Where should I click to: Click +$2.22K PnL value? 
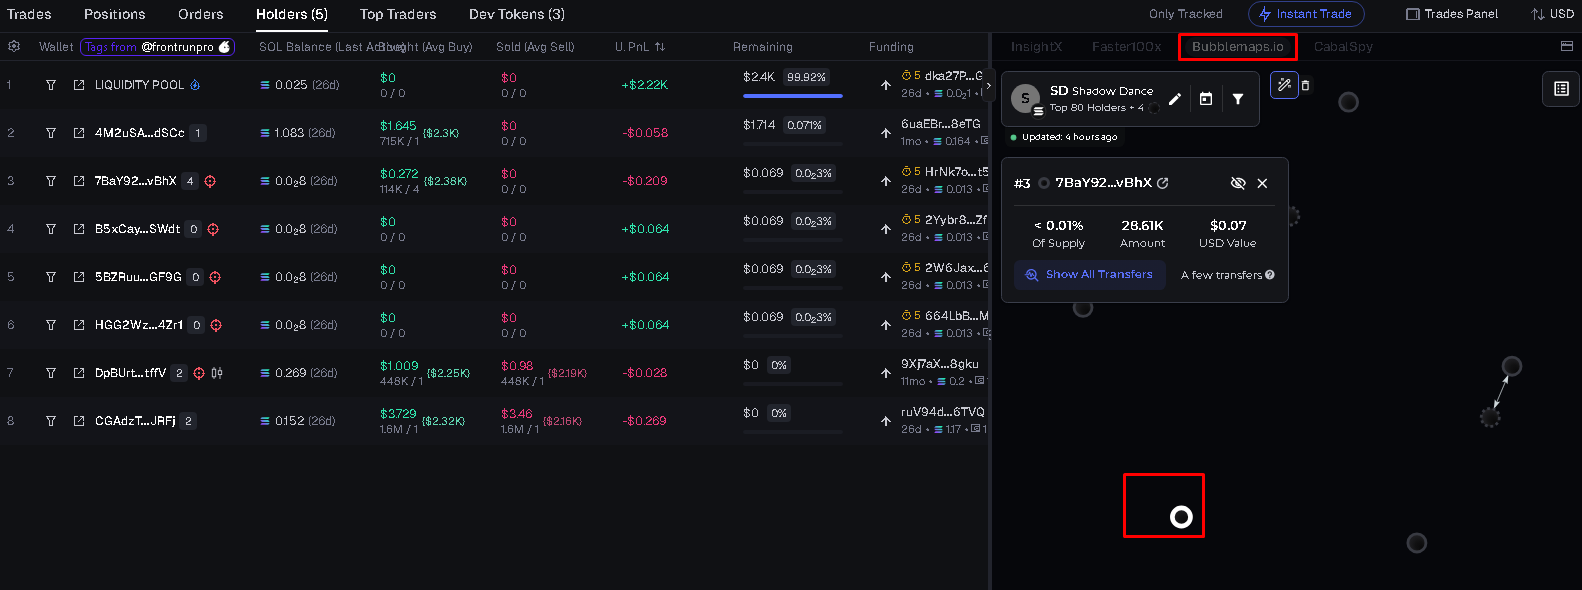(645, 85)
